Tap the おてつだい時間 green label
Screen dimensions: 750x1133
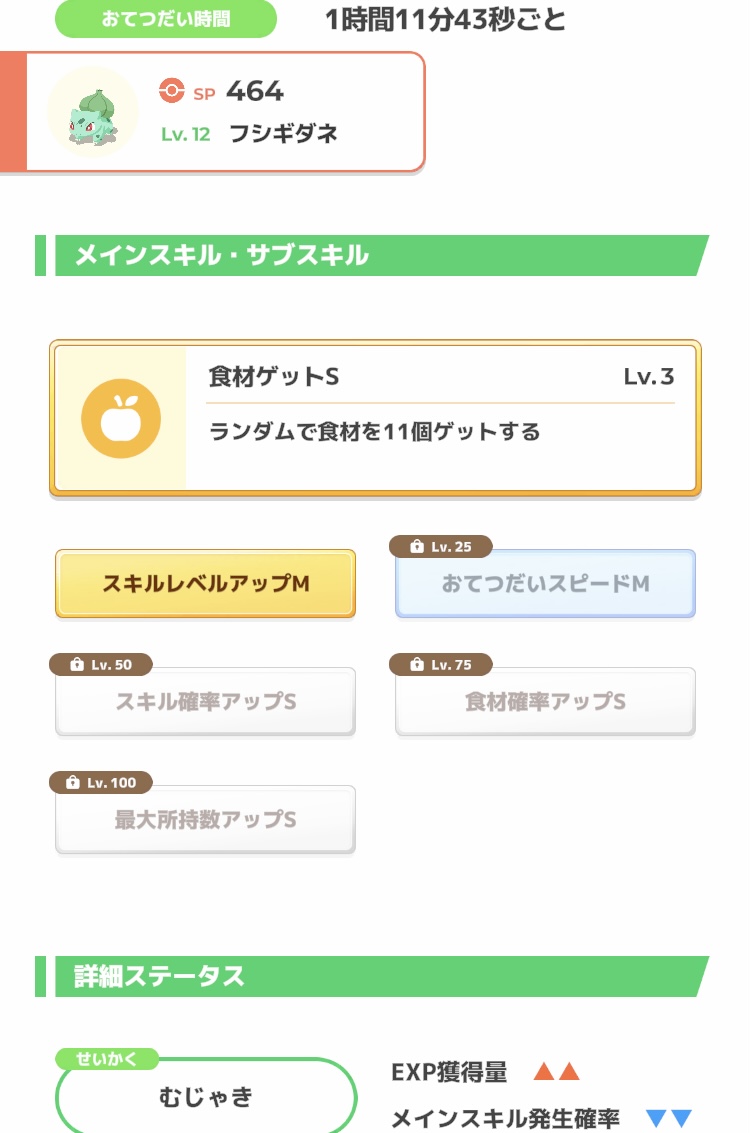tap(165, 19)
